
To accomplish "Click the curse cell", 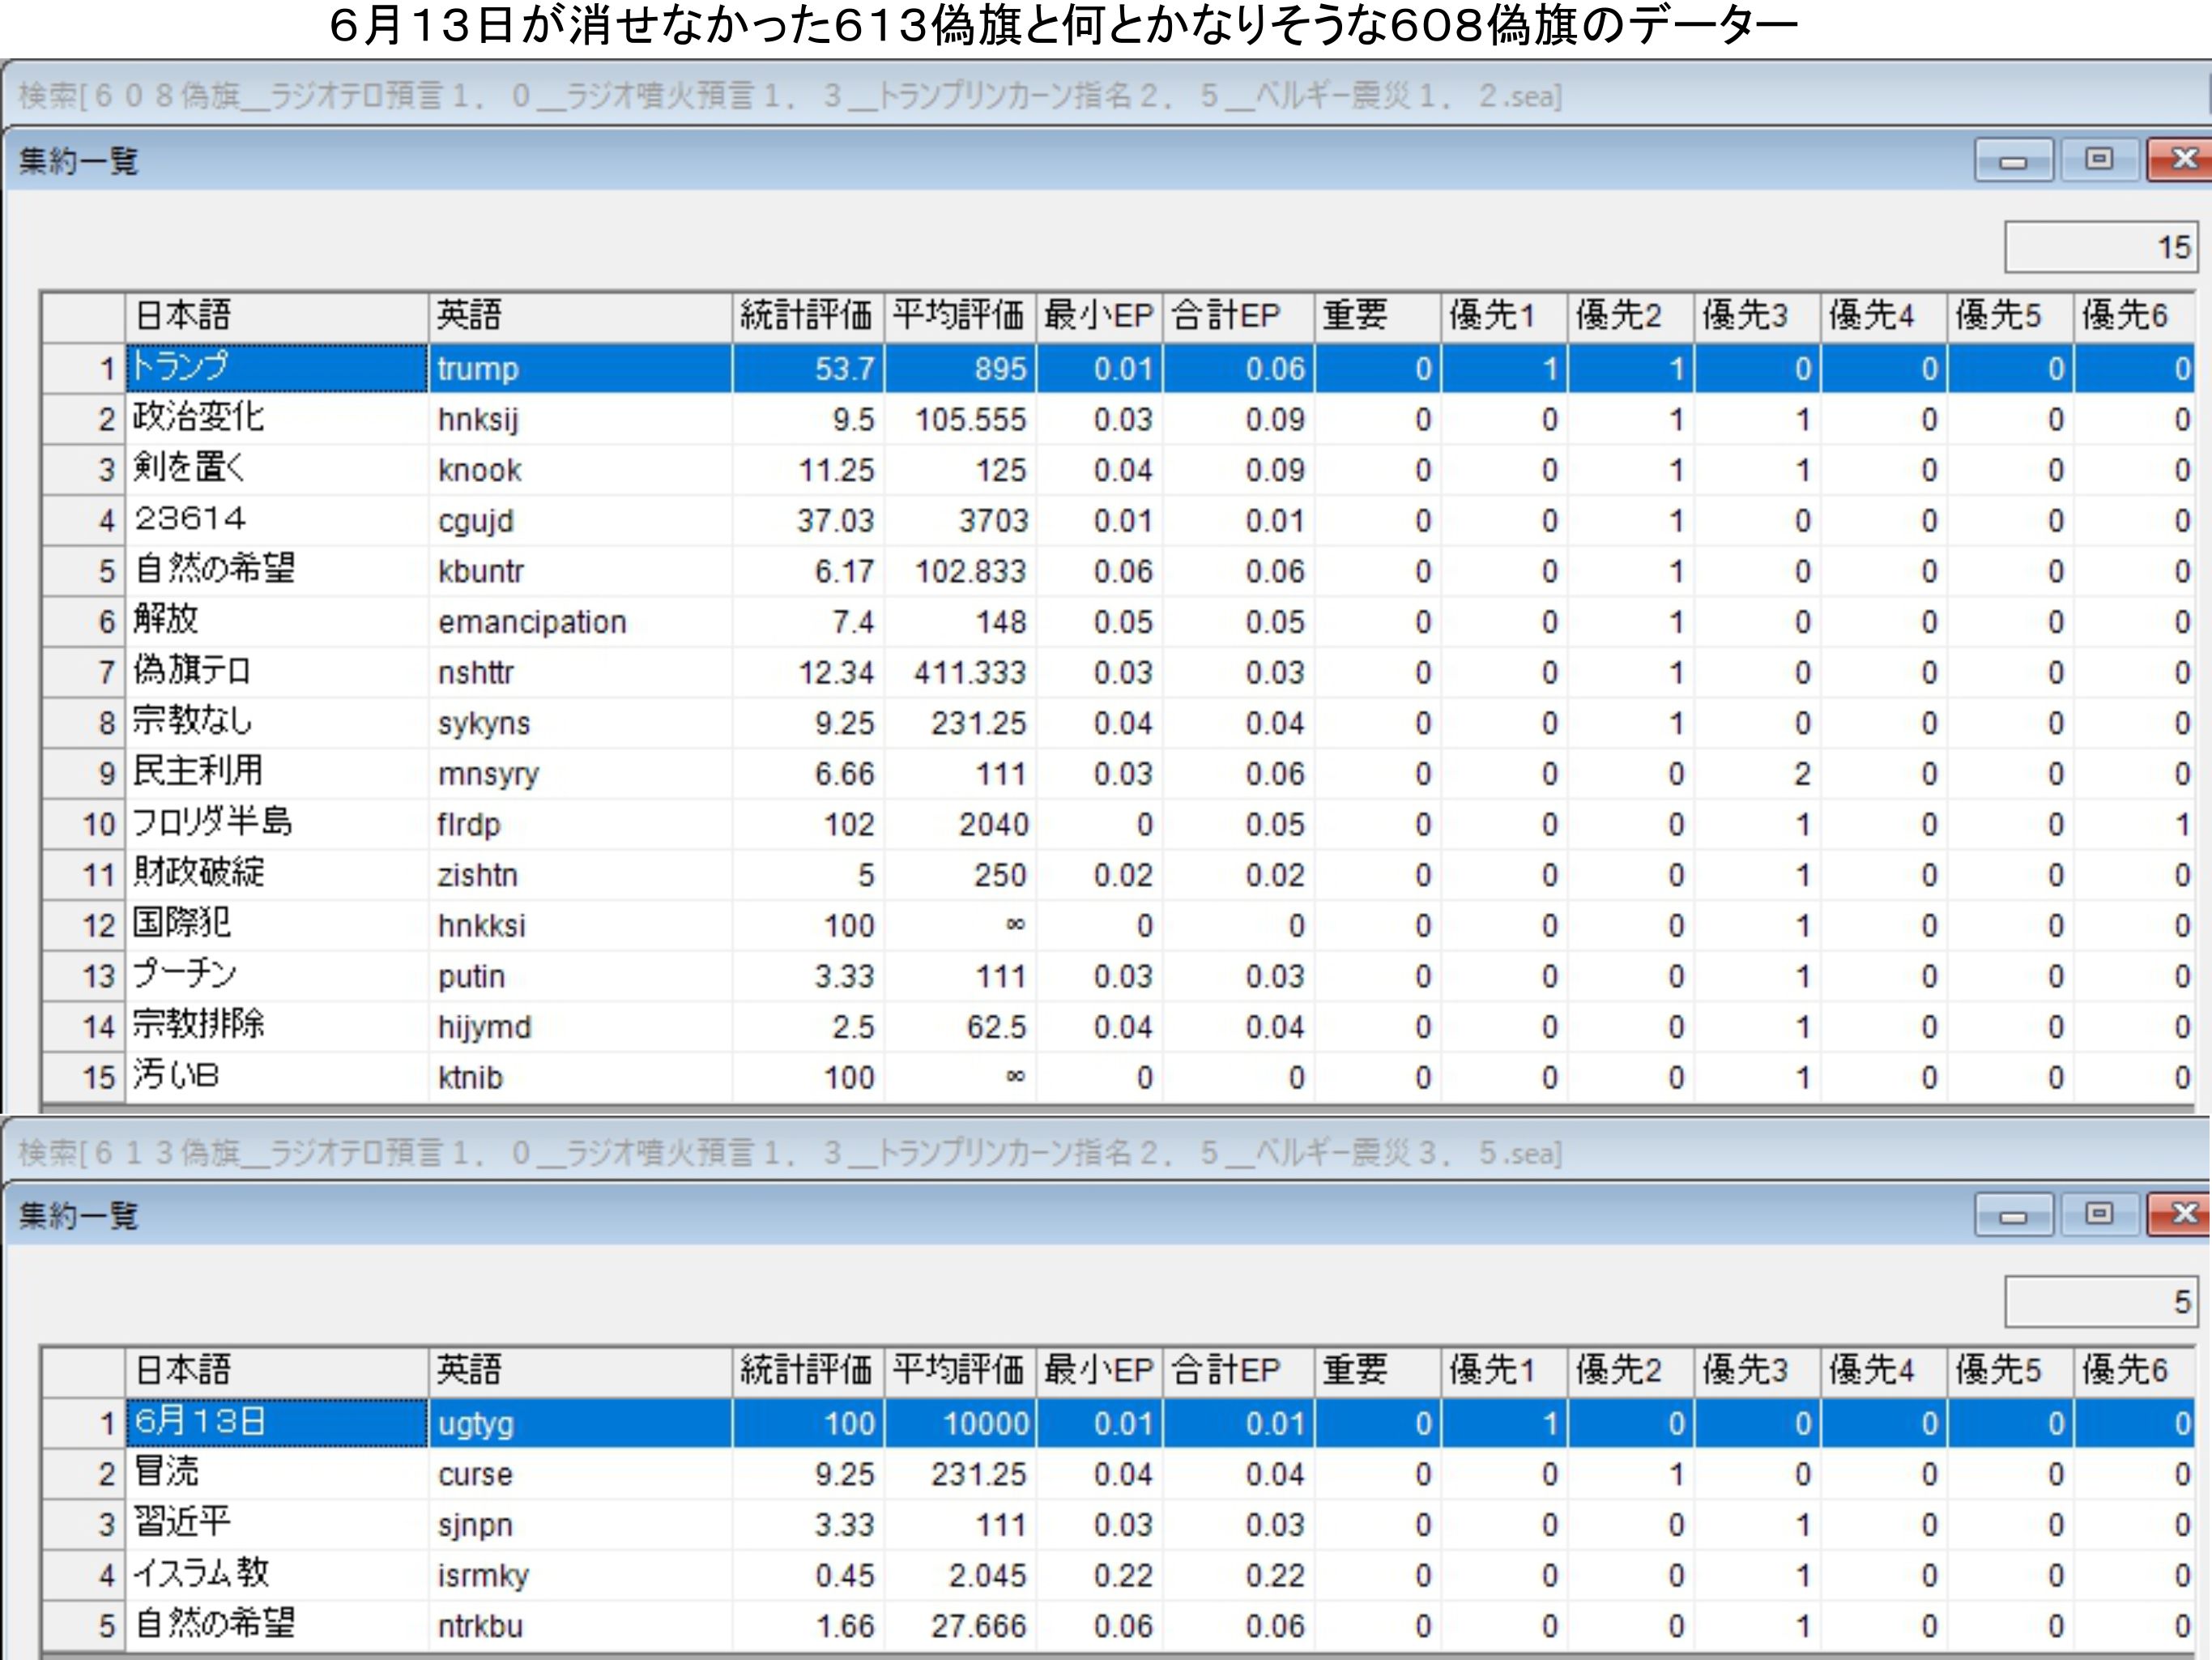I will coord(580,1474).
